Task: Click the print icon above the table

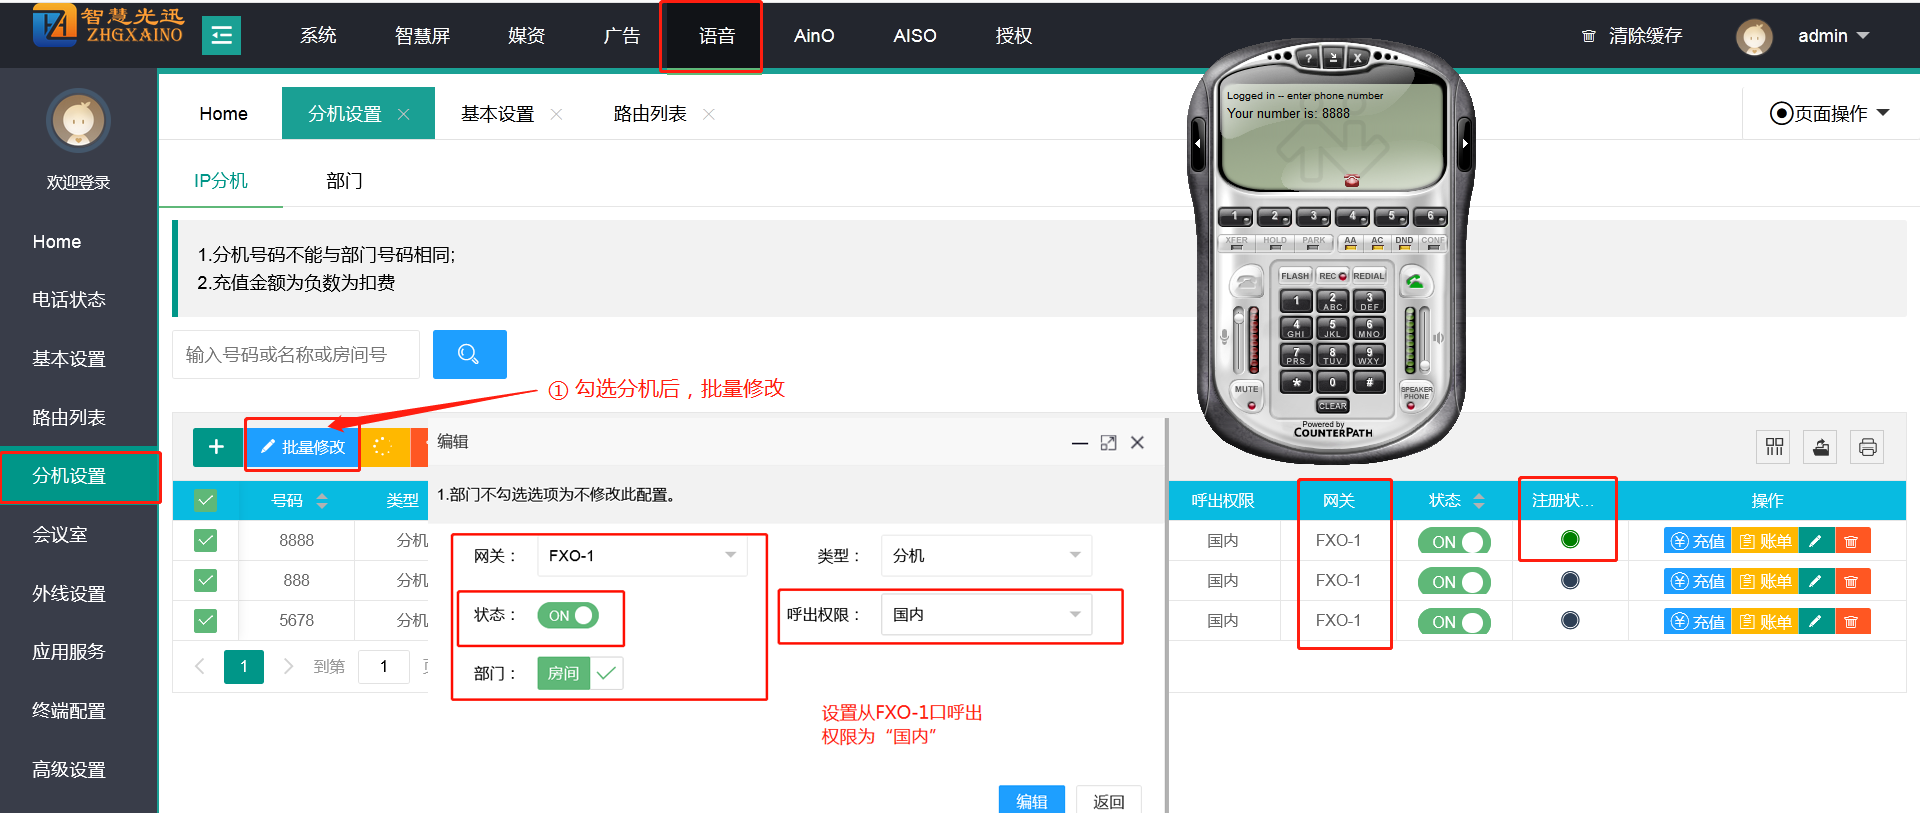Action: point(1867,447)
